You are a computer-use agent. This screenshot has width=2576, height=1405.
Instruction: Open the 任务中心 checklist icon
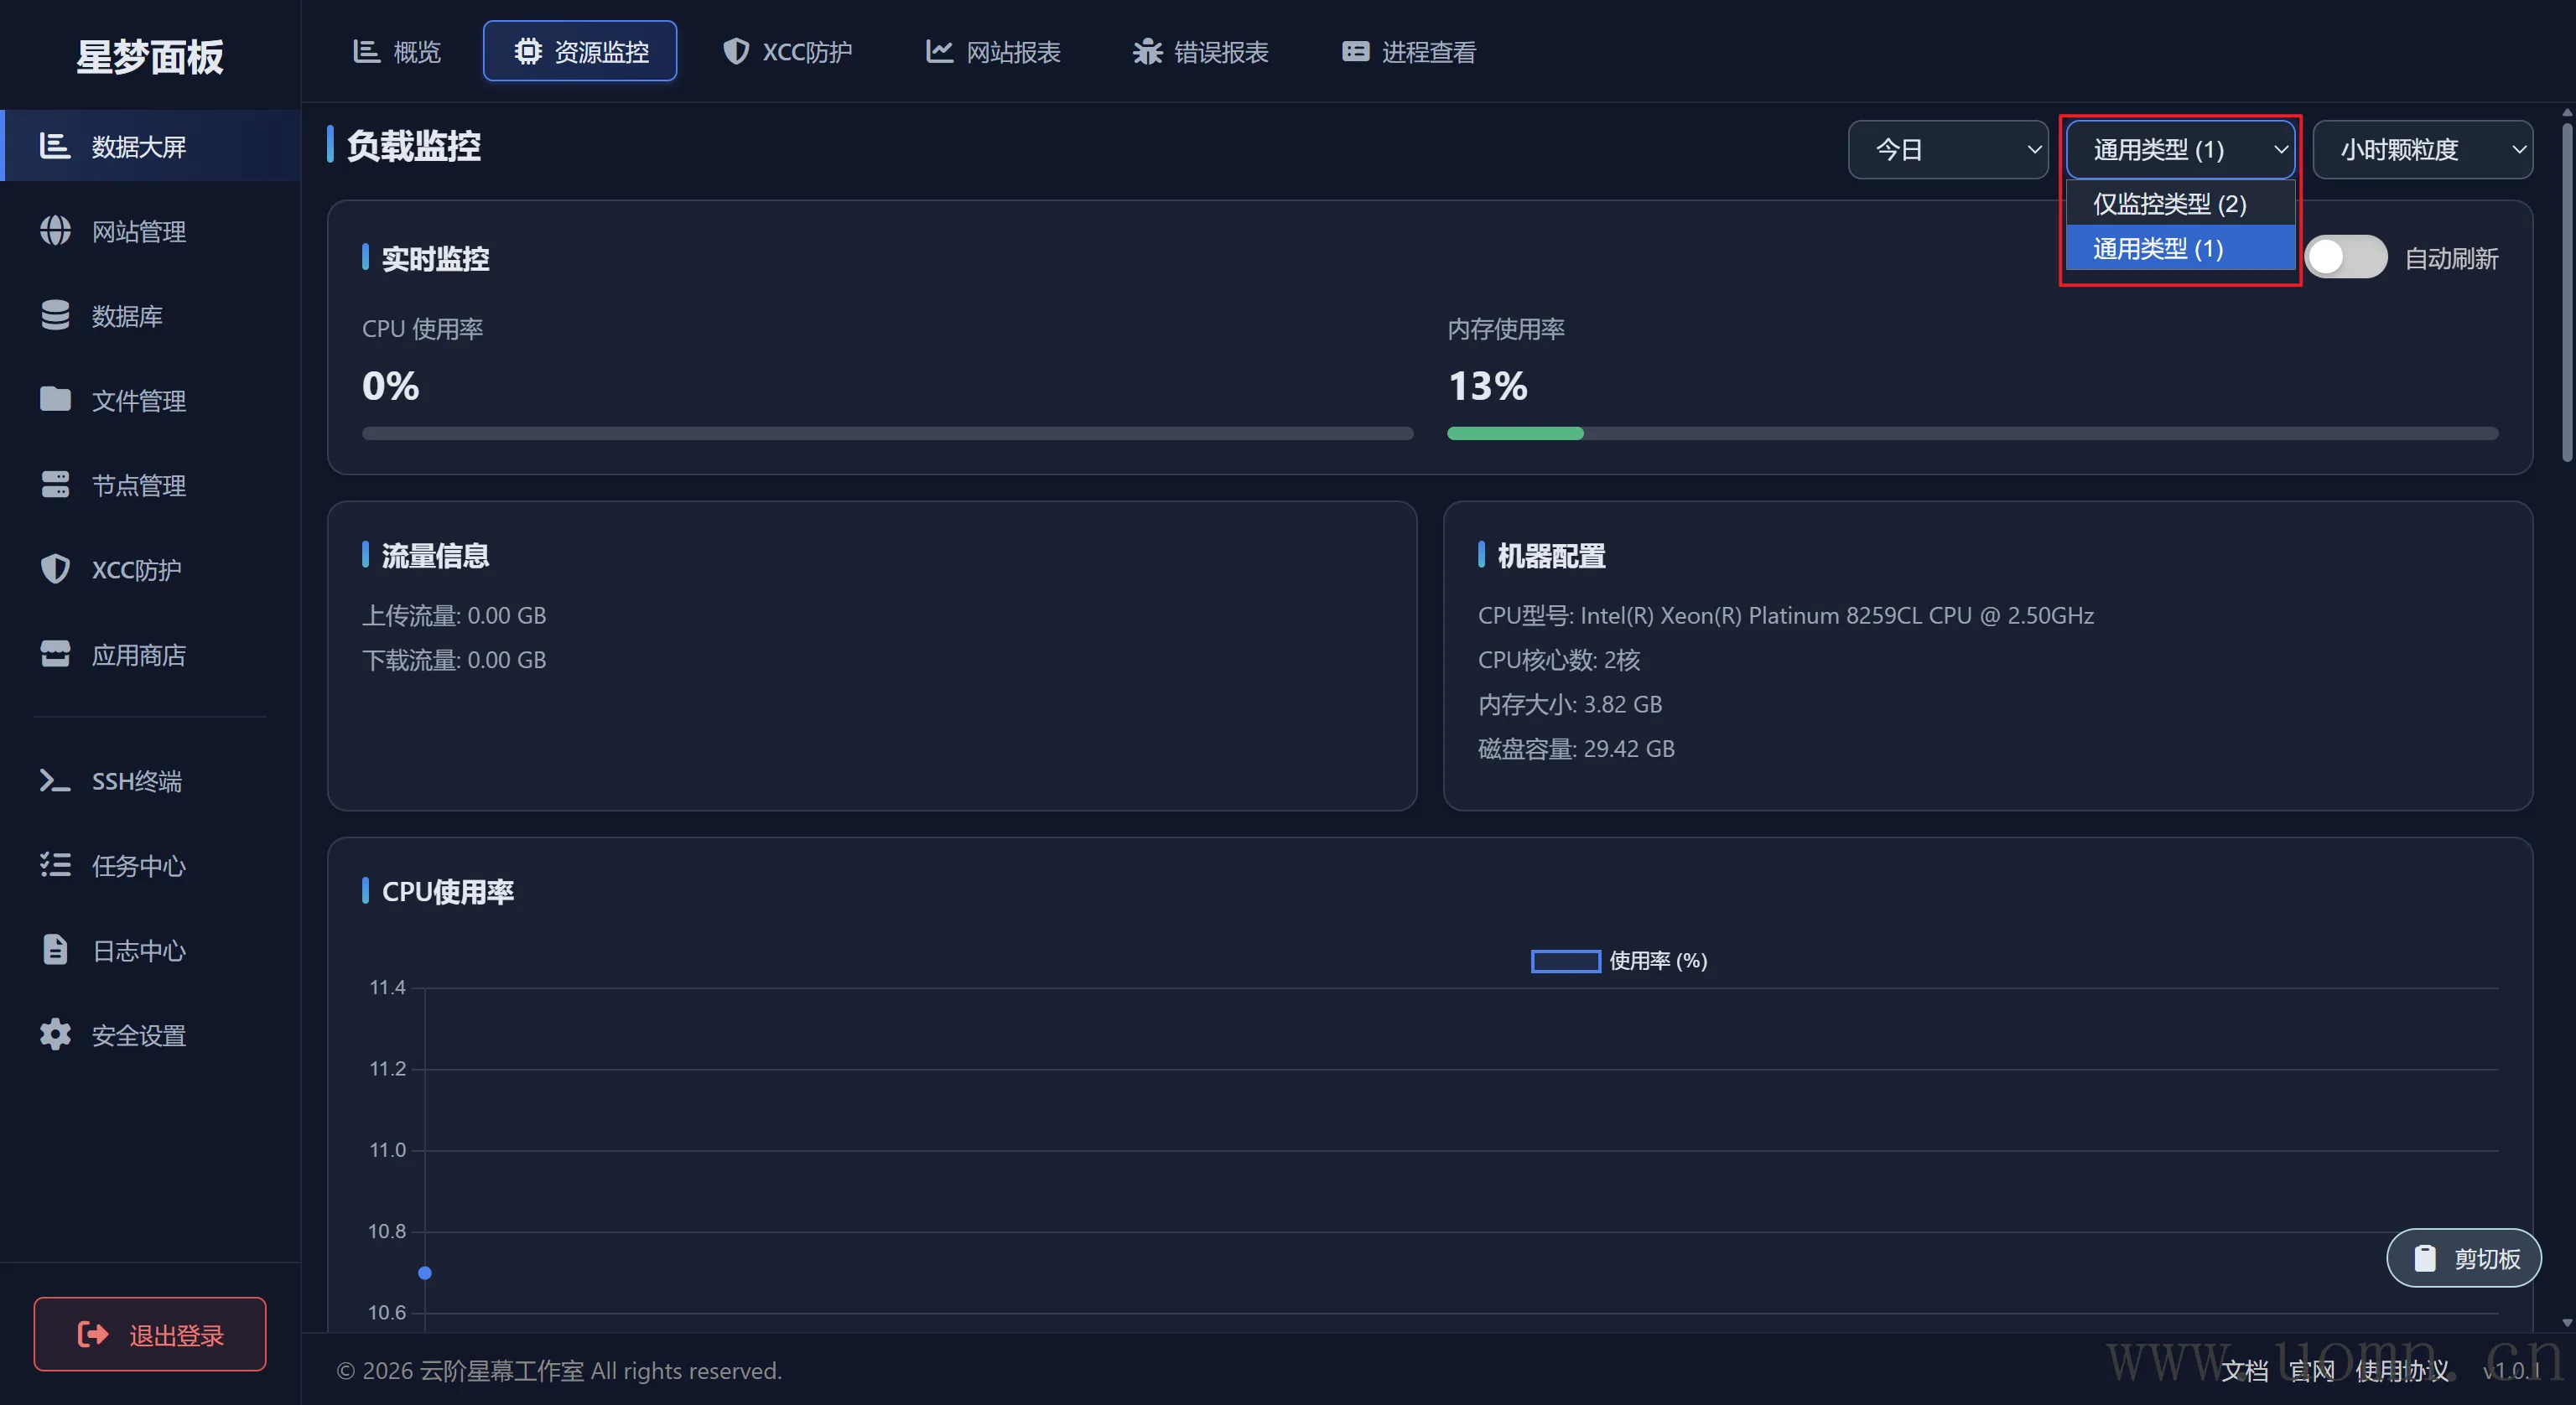pyautogui.click(x=55, y=865)
